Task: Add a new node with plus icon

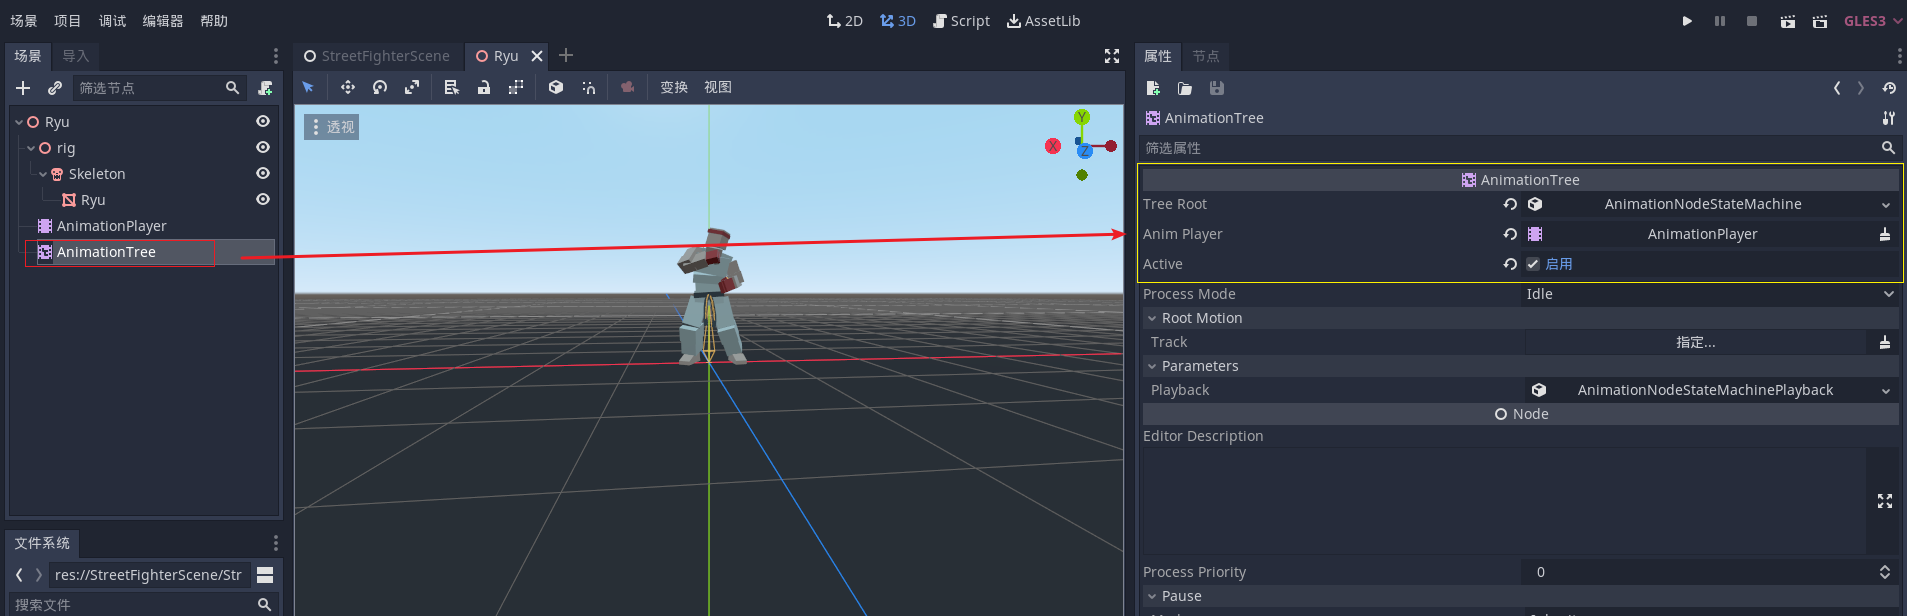Action: click(x=23, y=88)
